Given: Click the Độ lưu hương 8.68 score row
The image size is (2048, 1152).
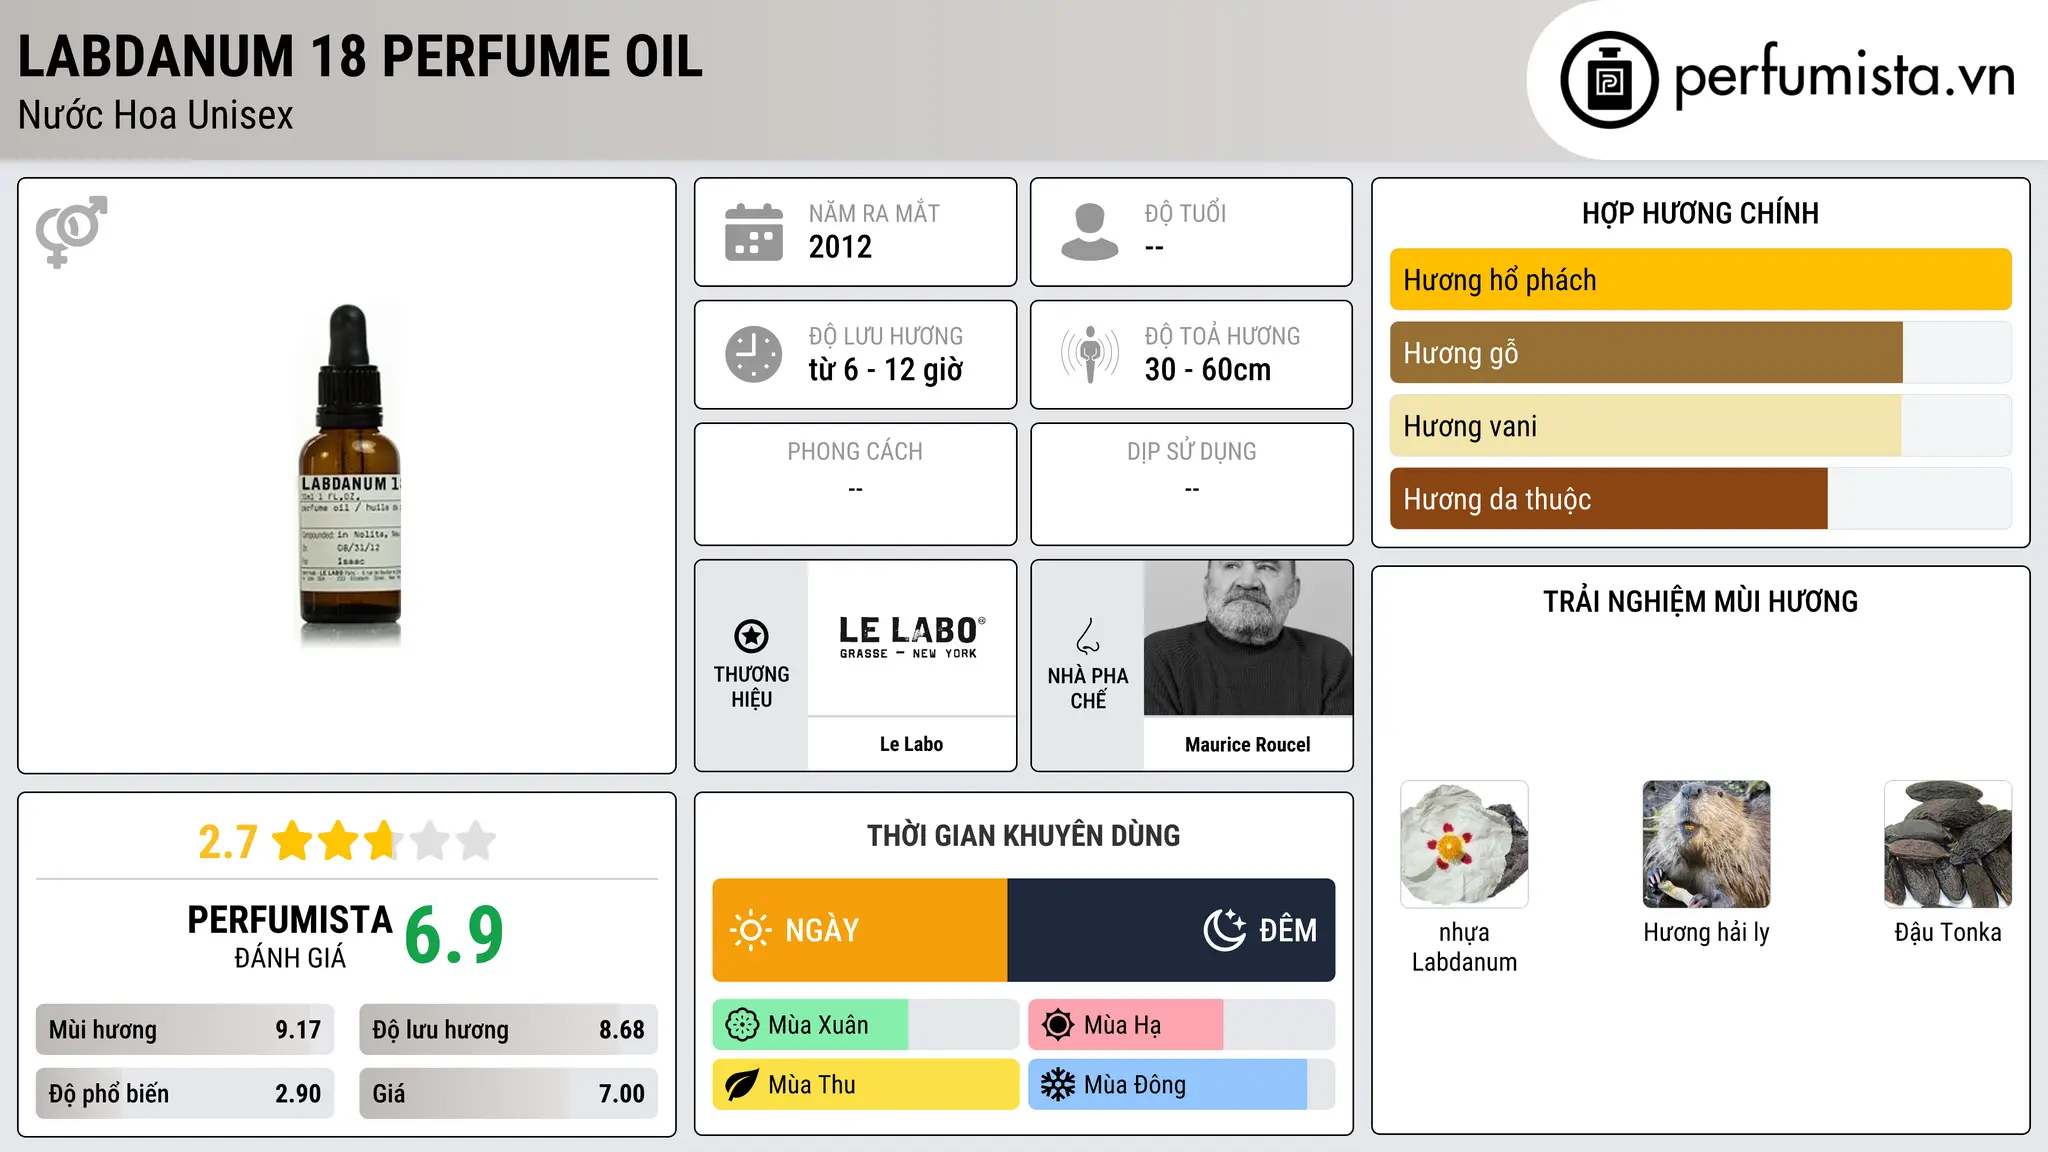Looking at the screenshot, I should tap(508, 1030).
